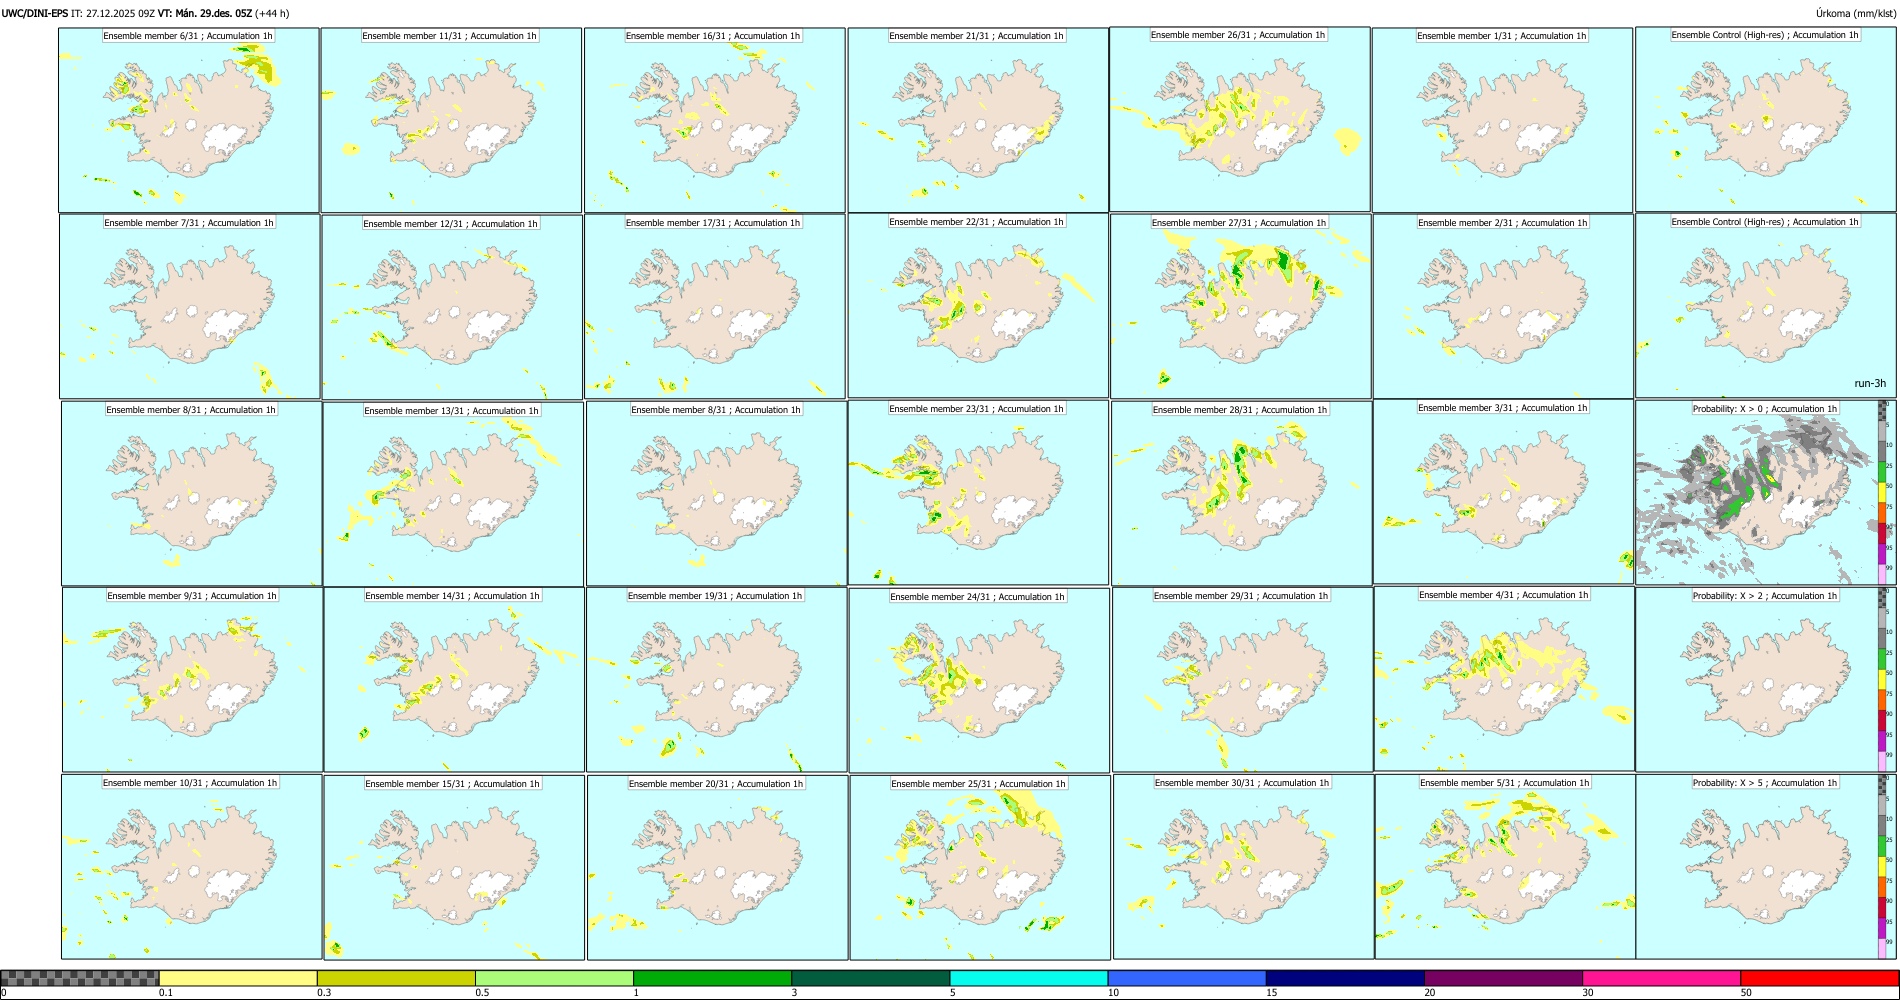Click the 'Ensemble member 1/31' title label
The image size is (1900, 1000).
(1502, 36)
